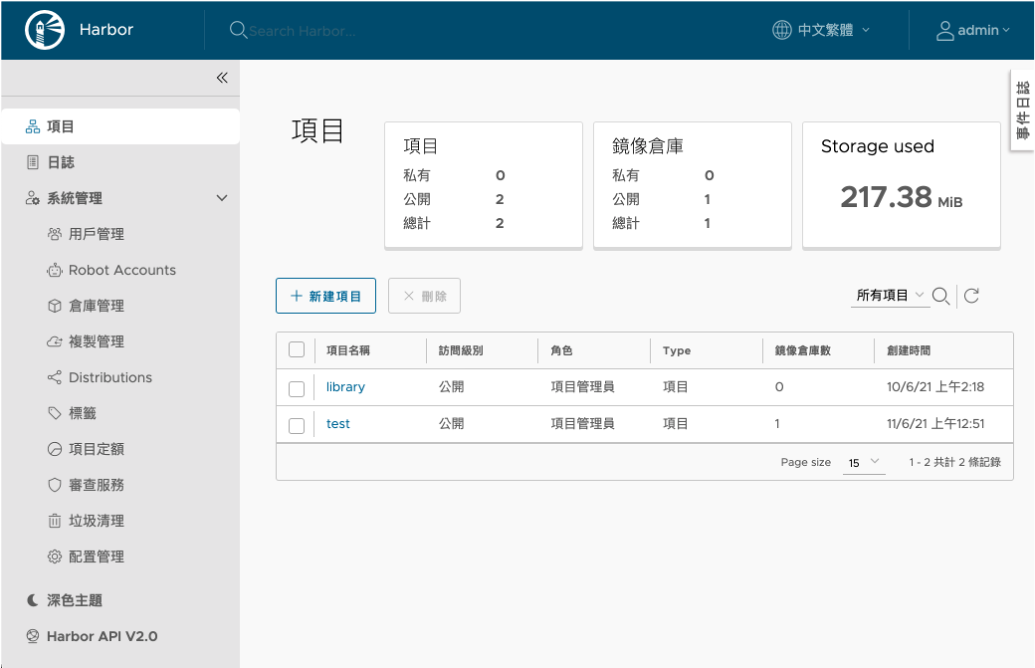Image resolution: width=1035 pixels, height=668 pixels.
Task: Click the 1 - 2 共計 2 條記錄 text
Action: coord(954,462)
